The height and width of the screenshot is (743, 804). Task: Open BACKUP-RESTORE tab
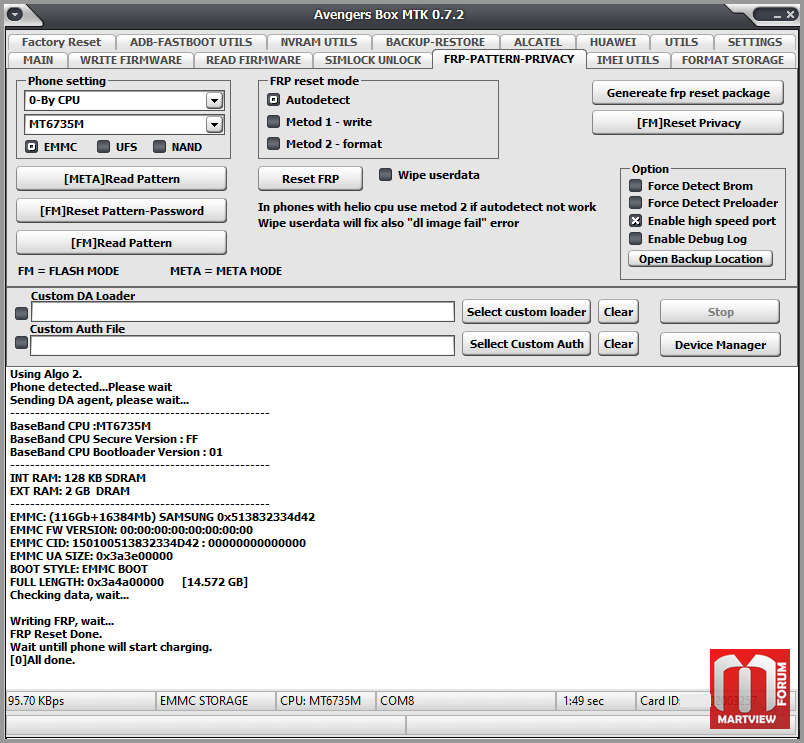click(x=435, y=42)
